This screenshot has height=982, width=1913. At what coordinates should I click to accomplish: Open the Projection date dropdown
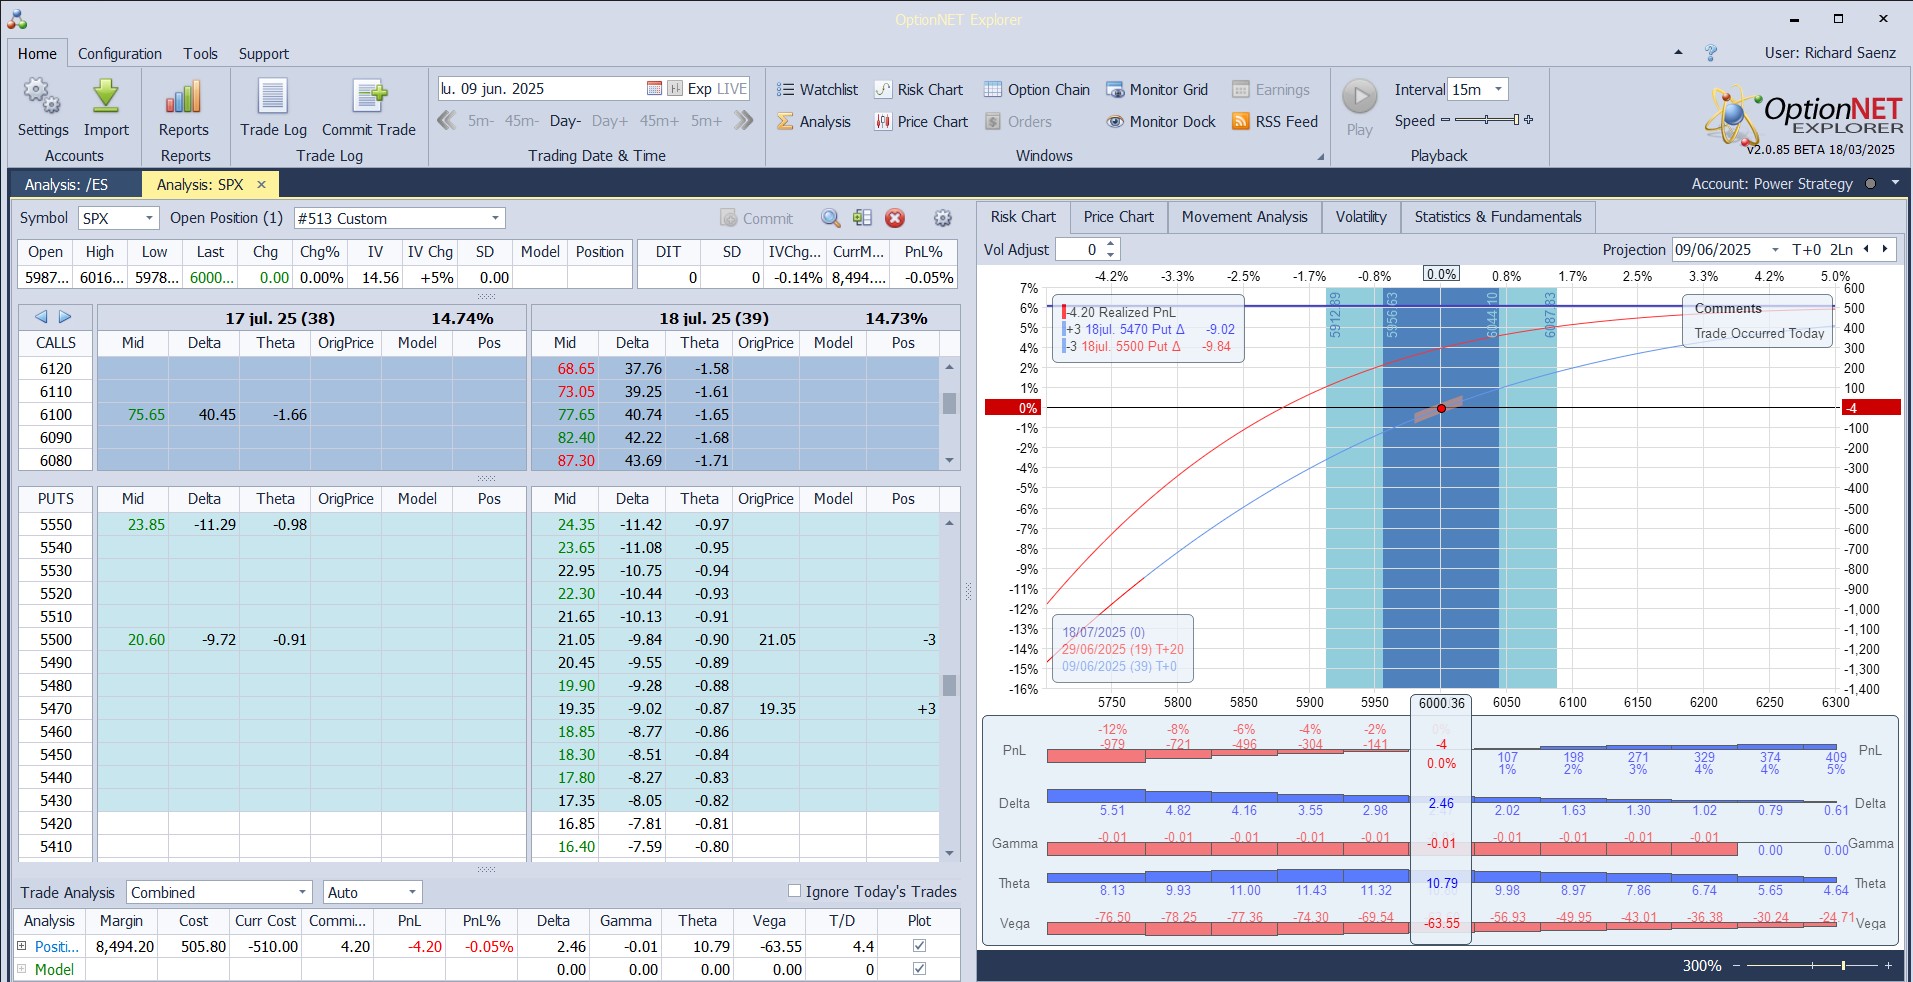tap(1775, 250)
